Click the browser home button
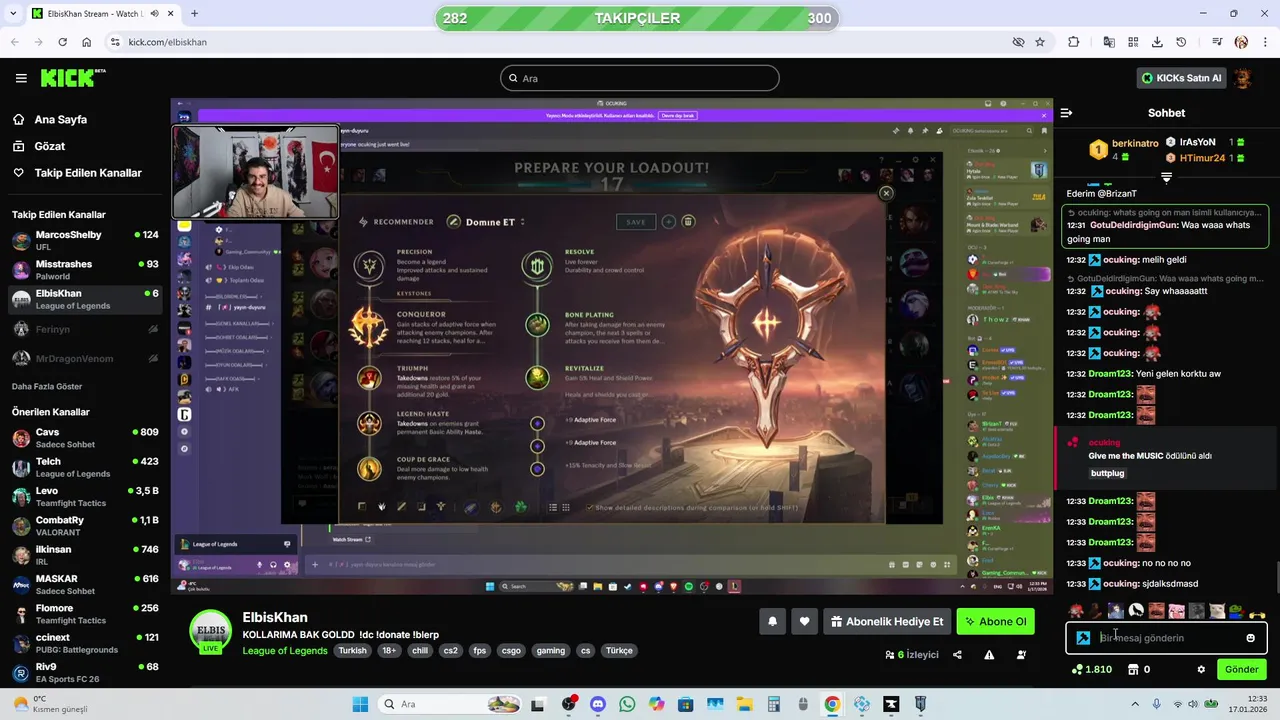Image resolution: width=1280 pixels, height=720 pixels. (x=87, y=42)
